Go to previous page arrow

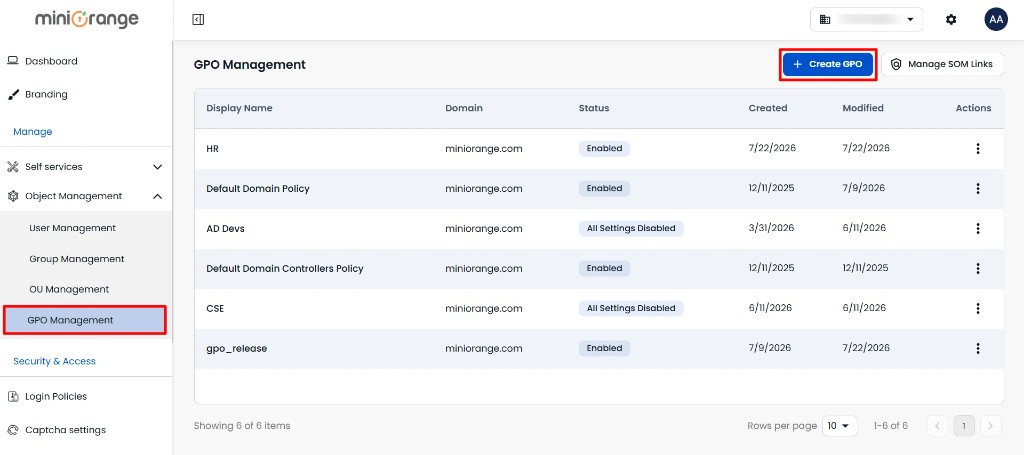[937, 426]
